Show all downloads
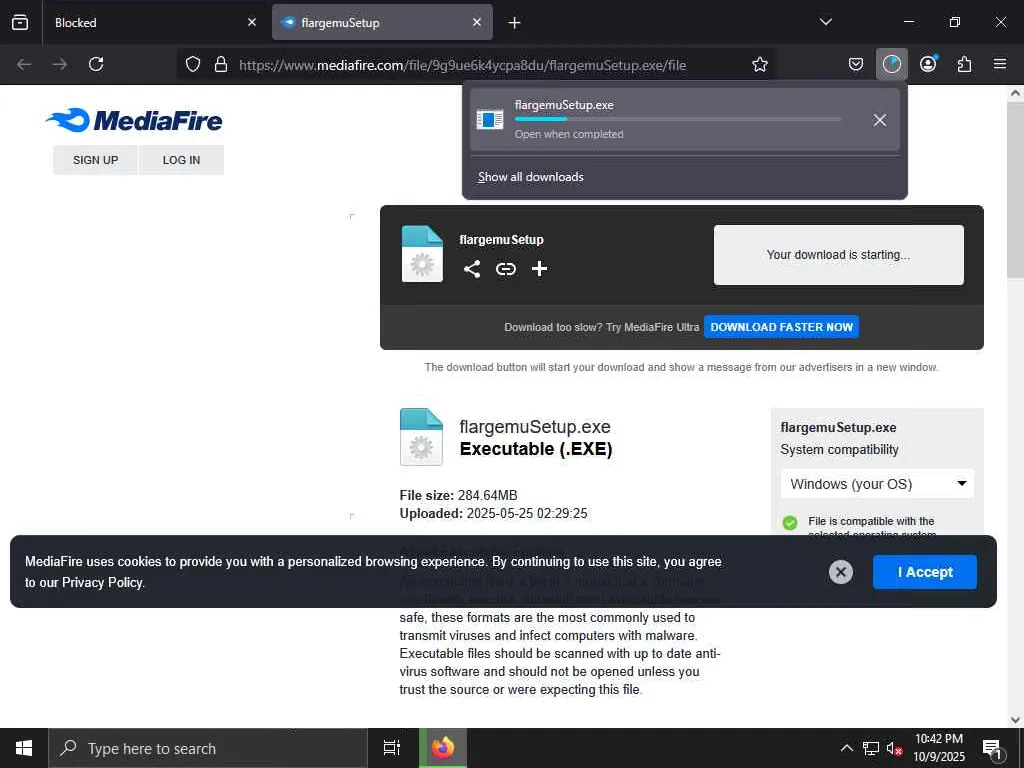Image resolution: width=1024 pixels, height=768 pixels. pyautogui.click(x=530, y=177)
